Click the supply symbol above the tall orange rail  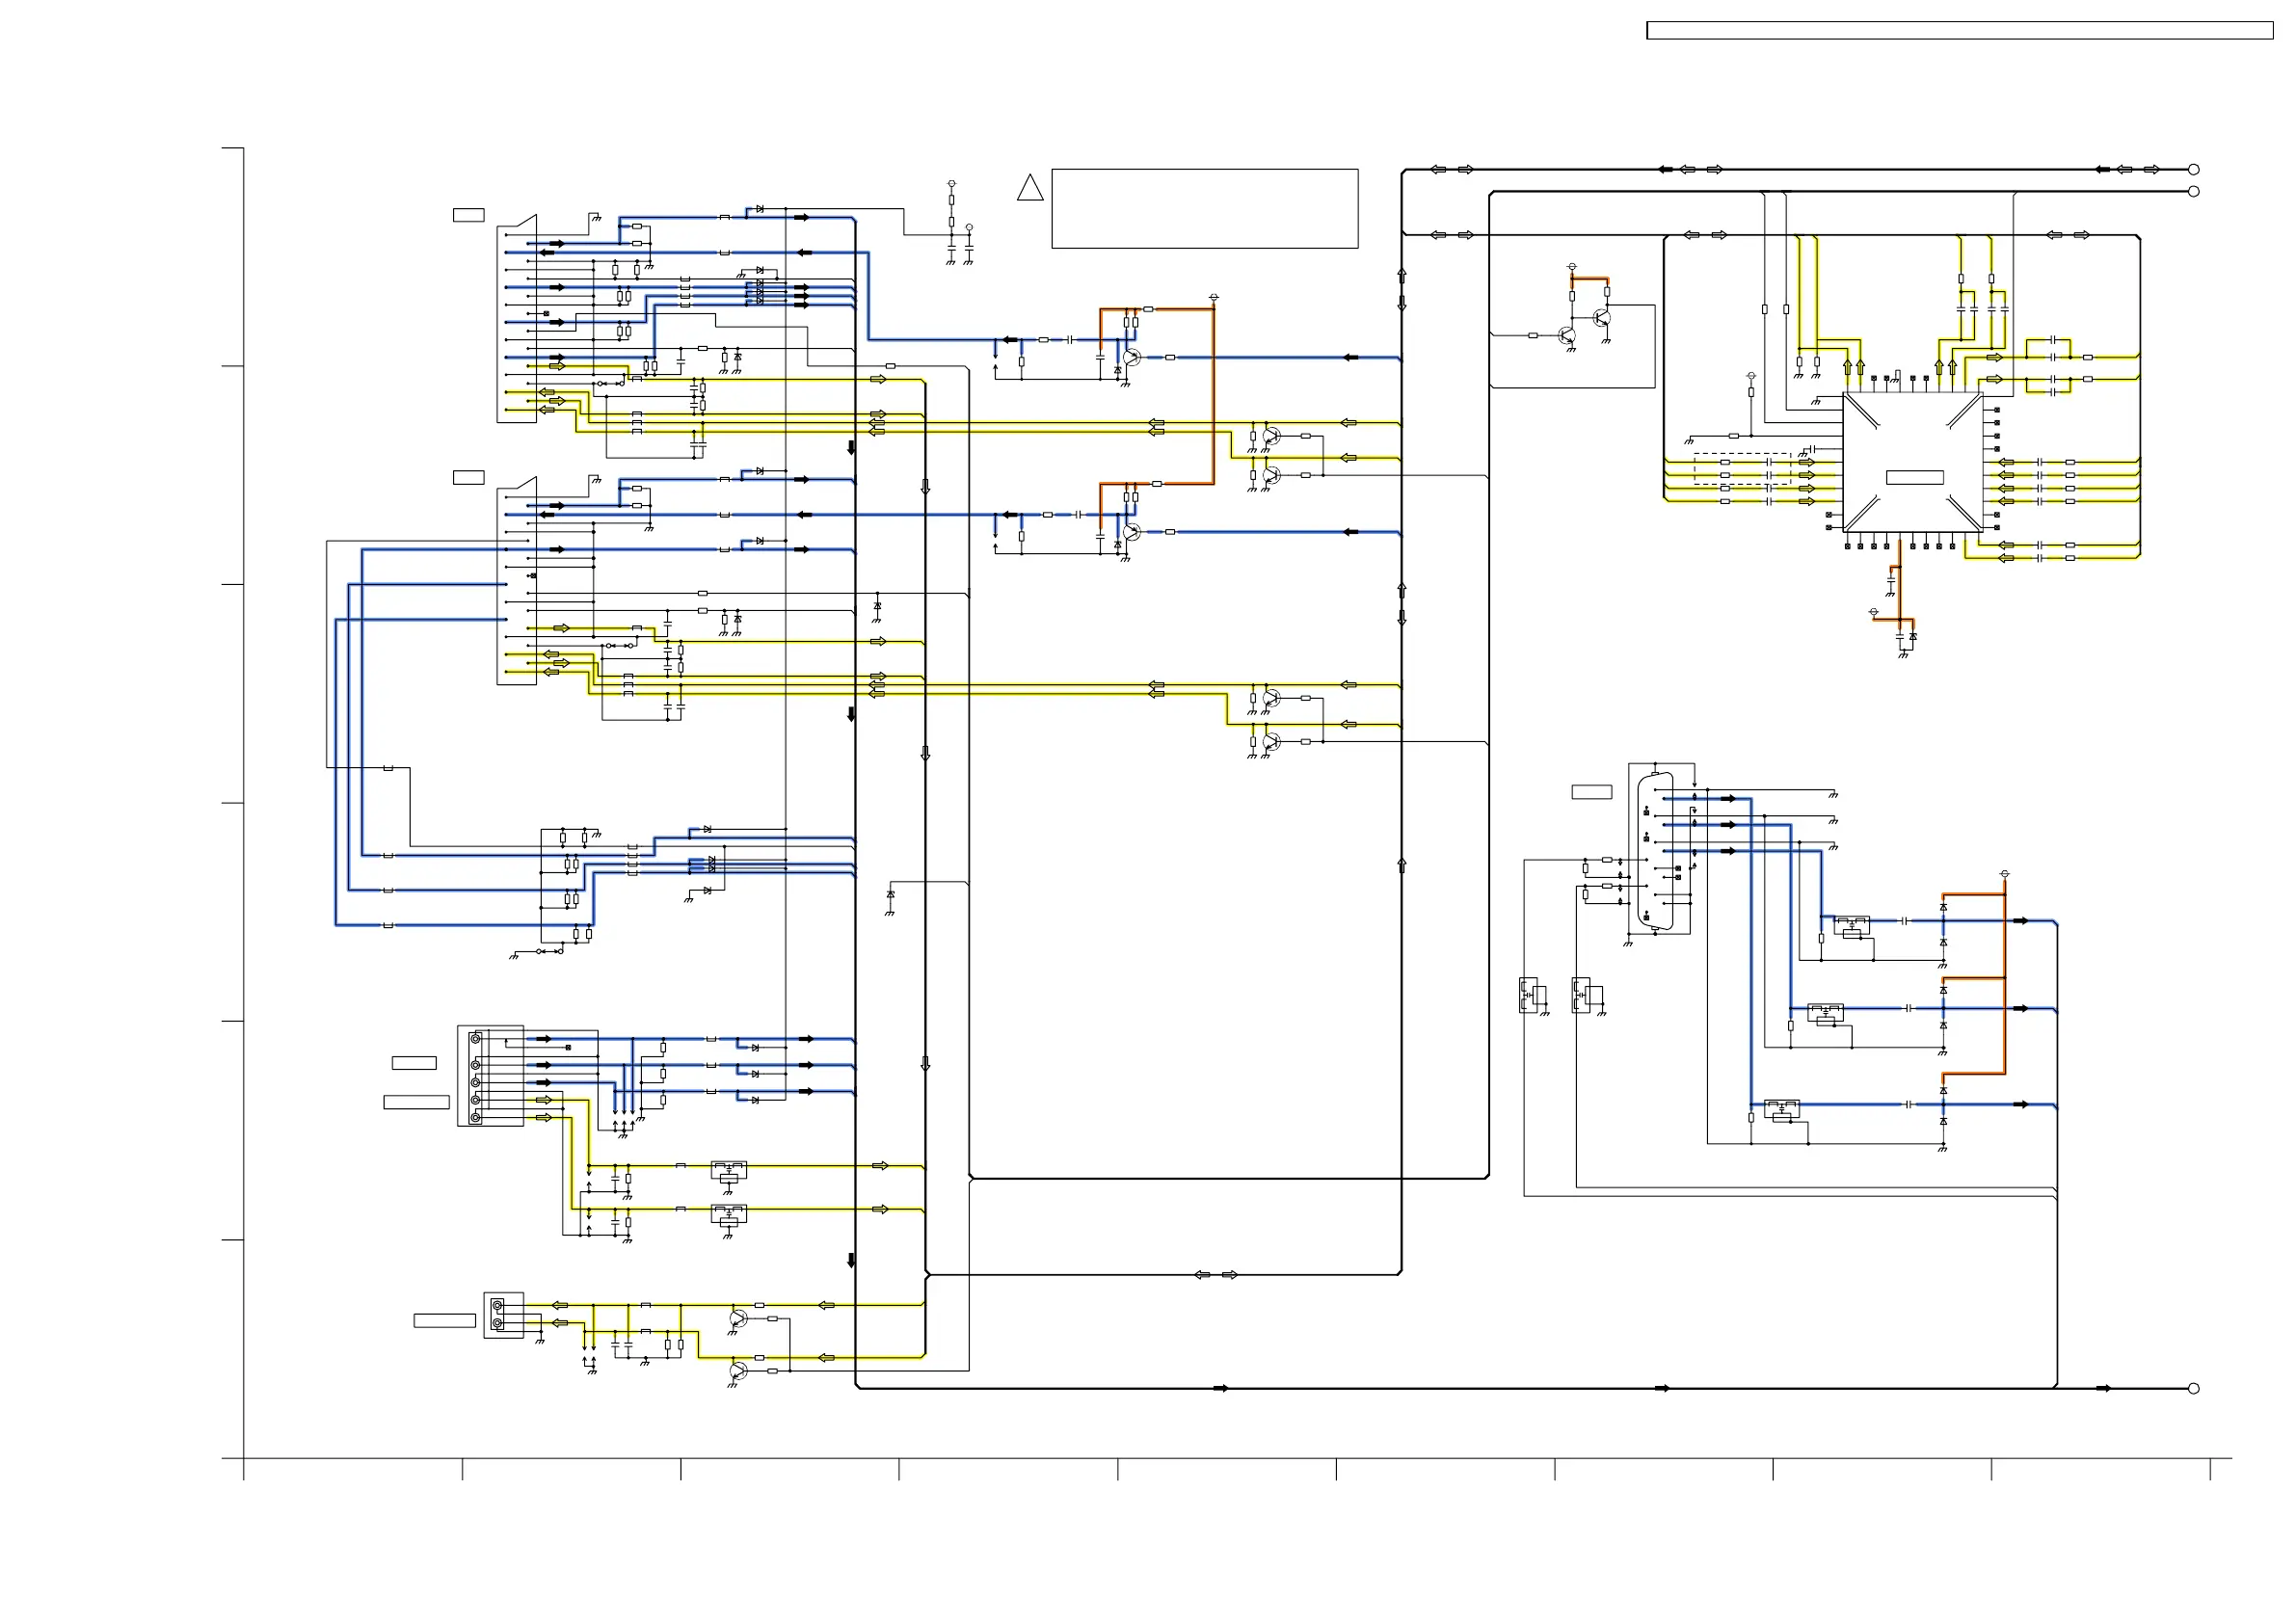1213,298
